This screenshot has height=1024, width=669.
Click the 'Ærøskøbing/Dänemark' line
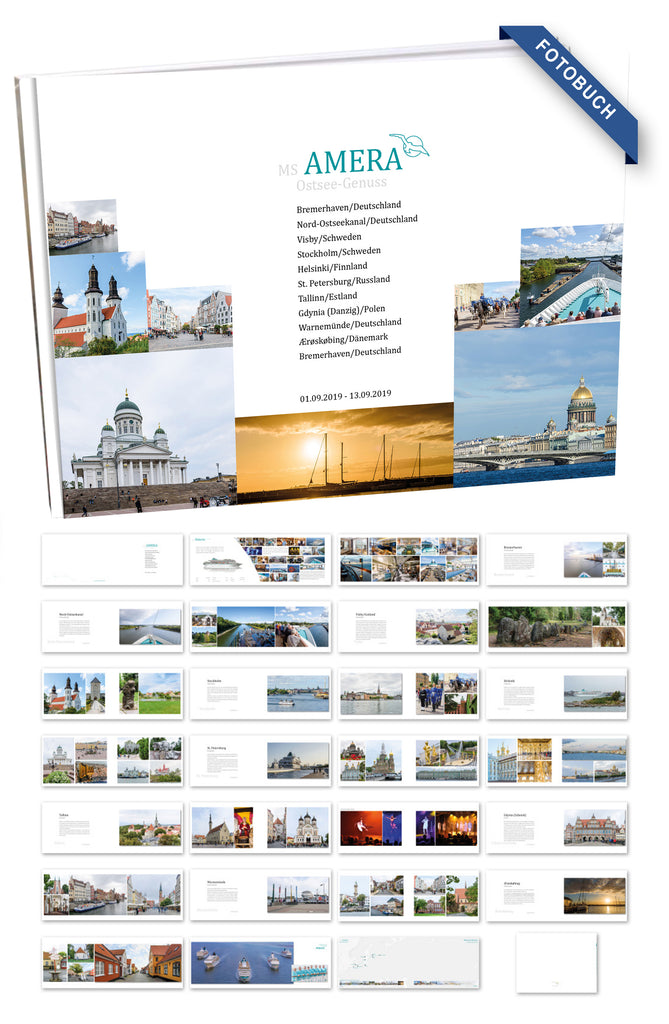[x=343, y=340]
